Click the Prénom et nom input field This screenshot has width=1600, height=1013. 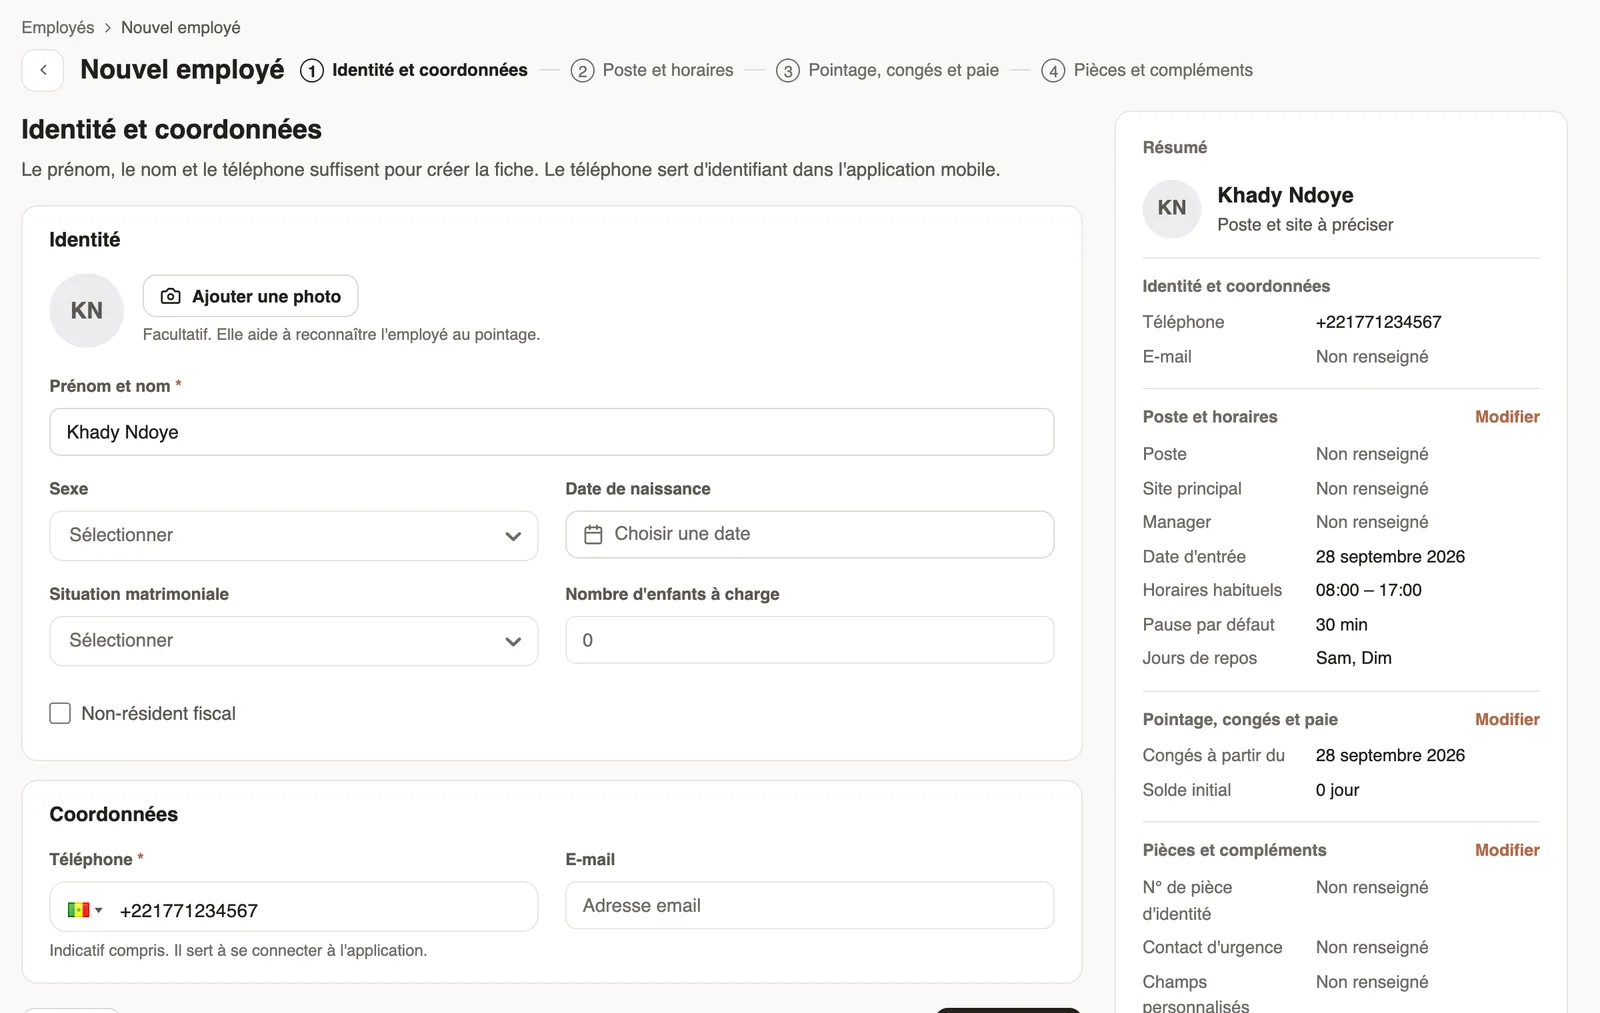(x=552, y=432)
